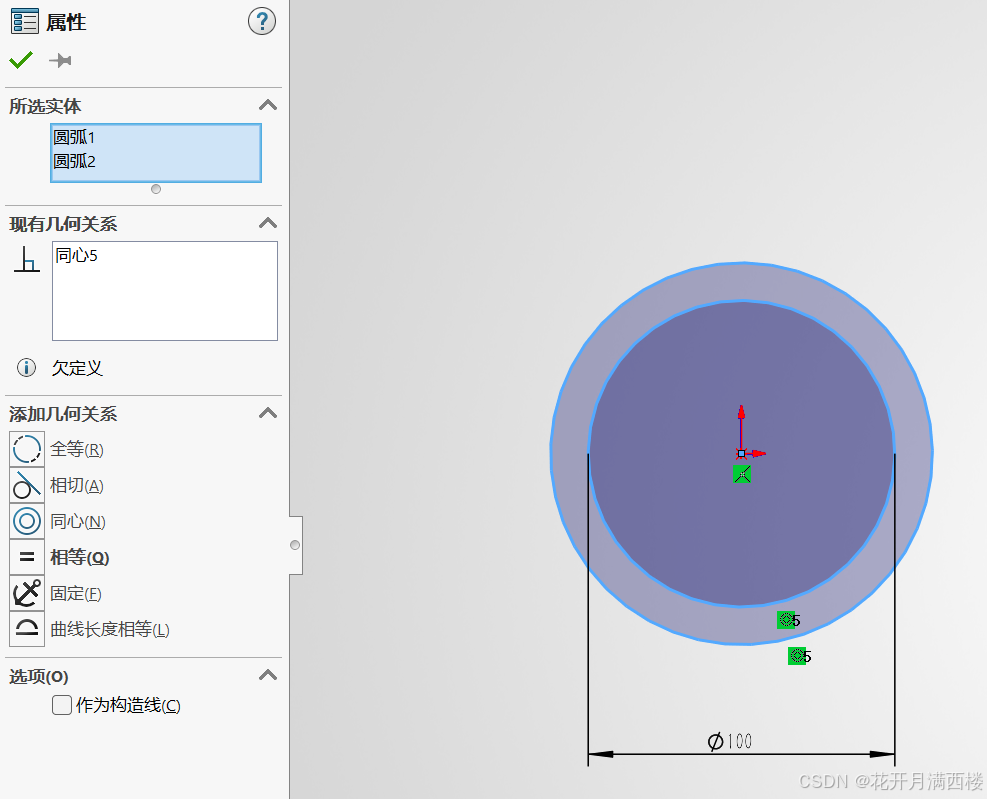987x799 pixels.
Task: Click the 曲线长度相等(L) label text
Action: (x=110, y=629)
